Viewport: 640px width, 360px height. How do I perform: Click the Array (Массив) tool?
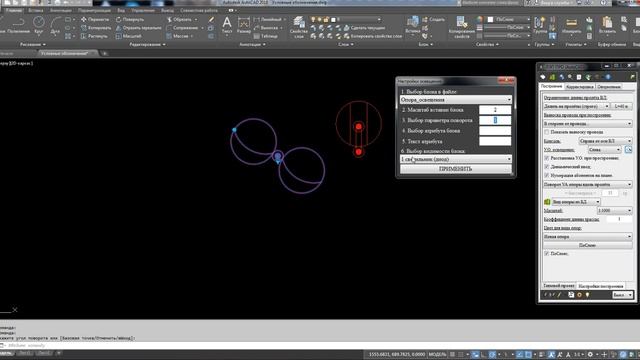tap(177, 36)
